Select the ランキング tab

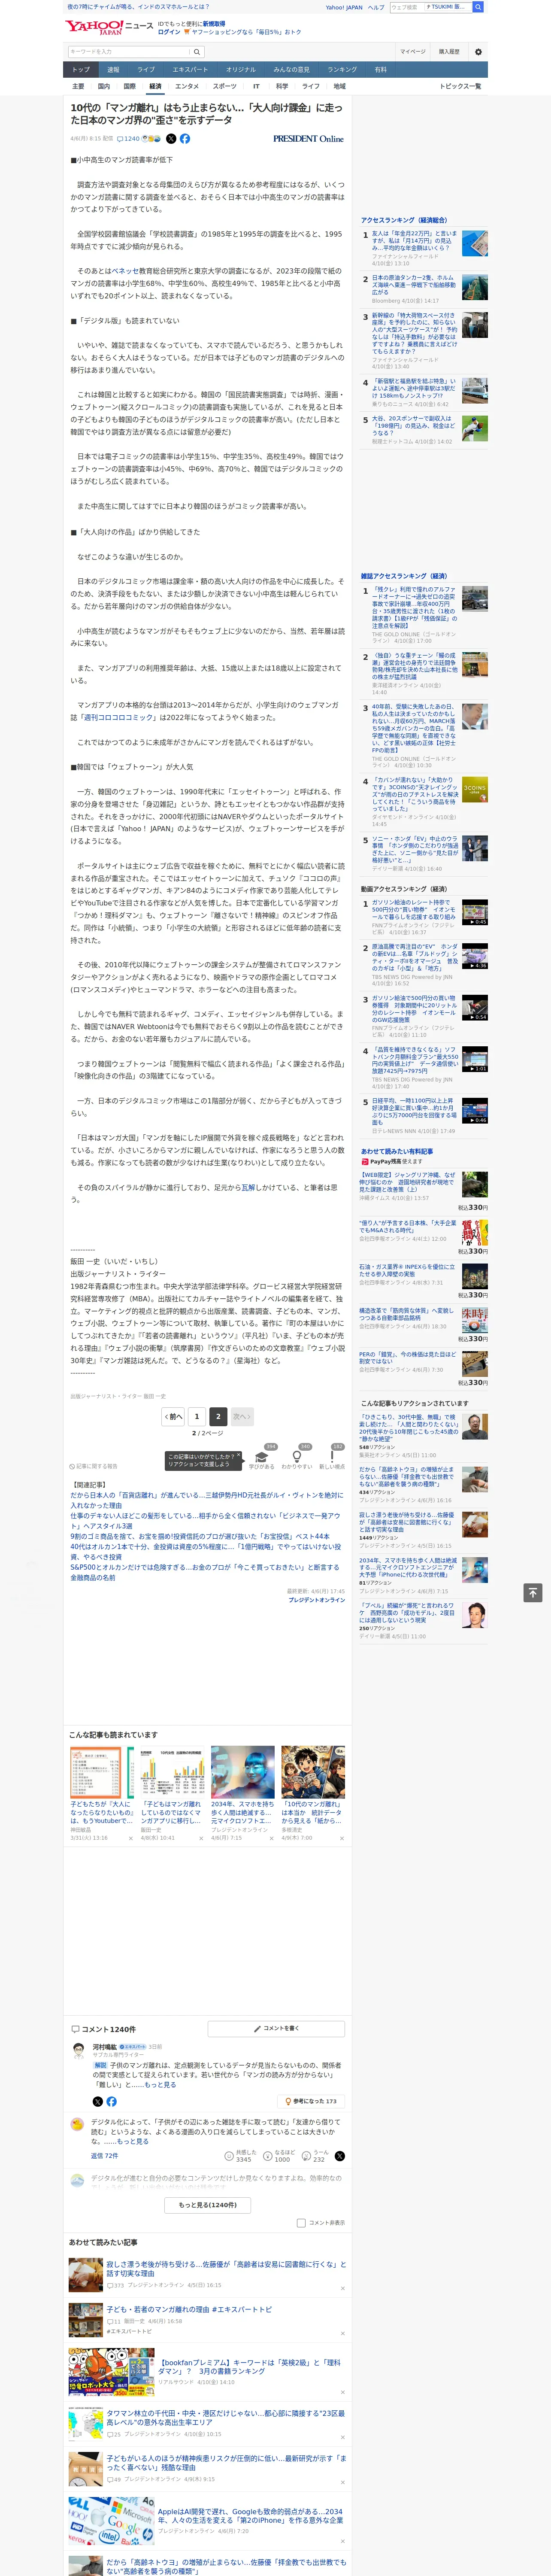pos(342,70)
